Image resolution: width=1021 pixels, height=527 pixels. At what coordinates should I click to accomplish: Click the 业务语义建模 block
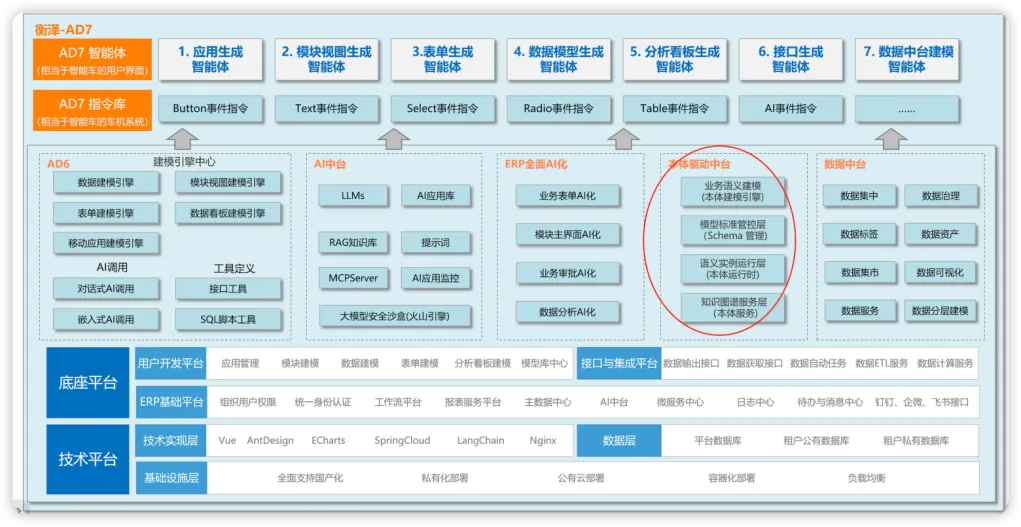tap(732, 191)
